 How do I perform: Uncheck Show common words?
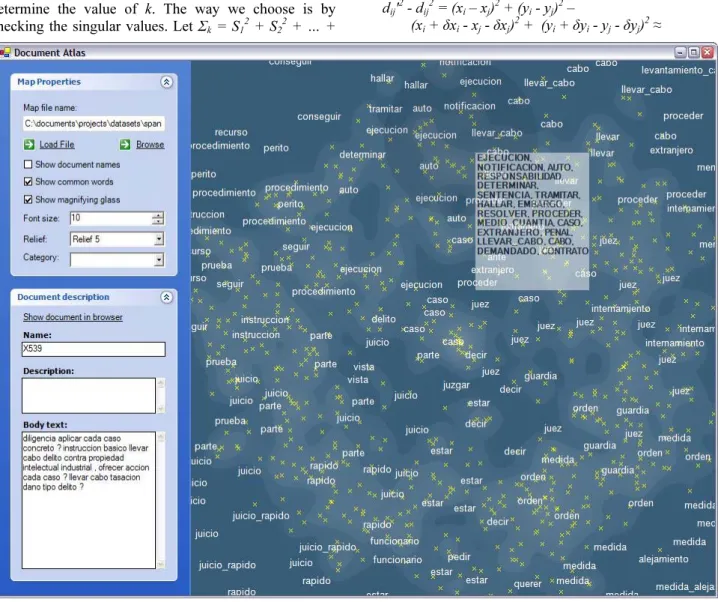(x=28, y=182)
